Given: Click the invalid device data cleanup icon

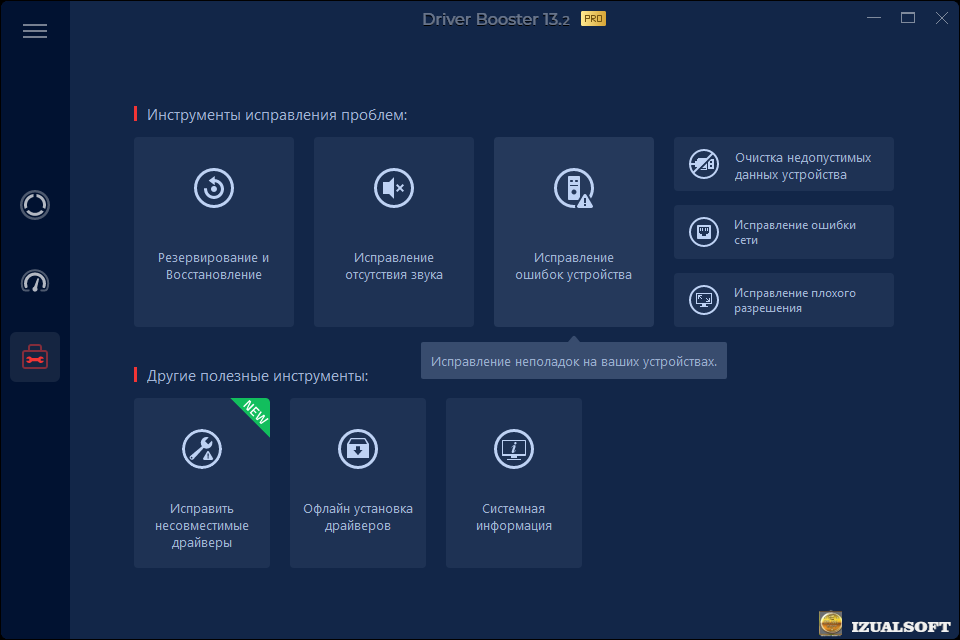Looking at the screenshot, I should (x=704, y=164).
